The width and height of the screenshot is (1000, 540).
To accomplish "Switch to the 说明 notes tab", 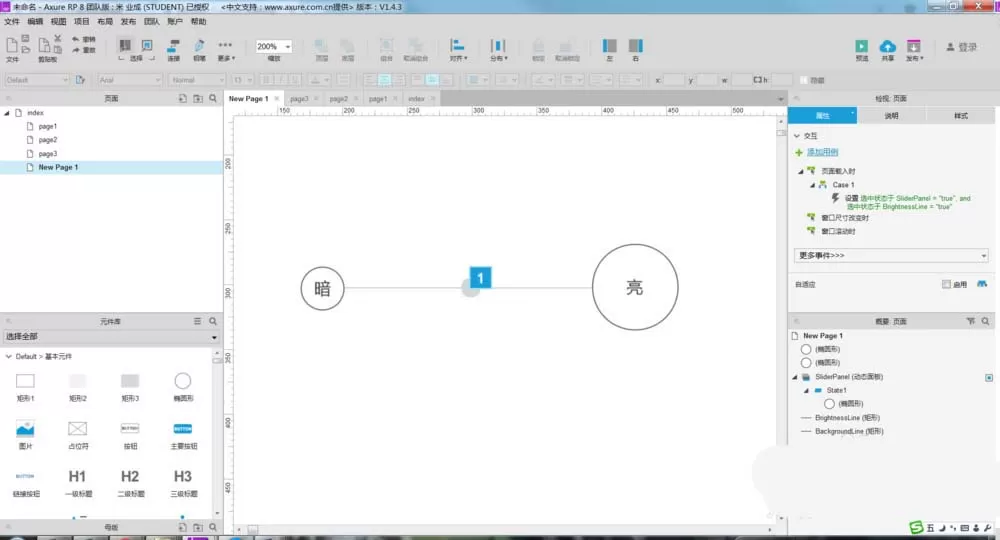I will pyautogui.click(x=891, y=115).
